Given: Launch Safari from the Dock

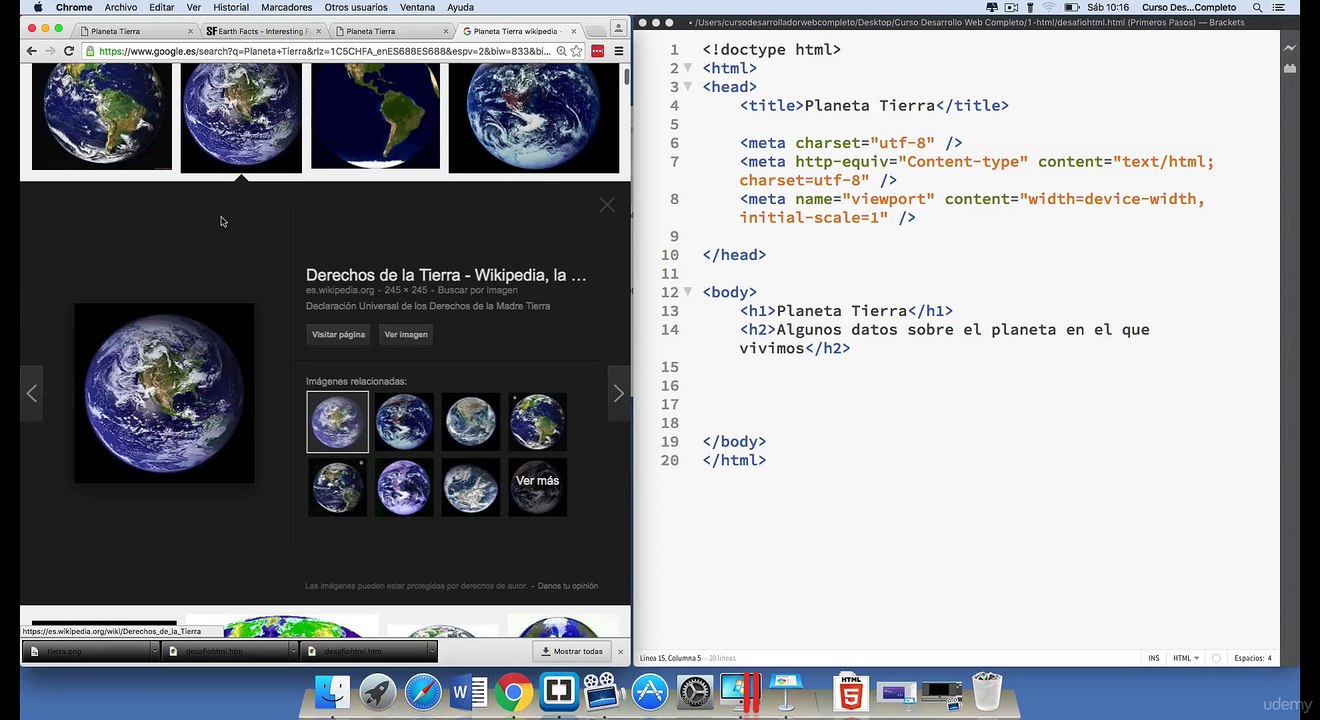Looking at the screenshot, I should pos(423,691).
